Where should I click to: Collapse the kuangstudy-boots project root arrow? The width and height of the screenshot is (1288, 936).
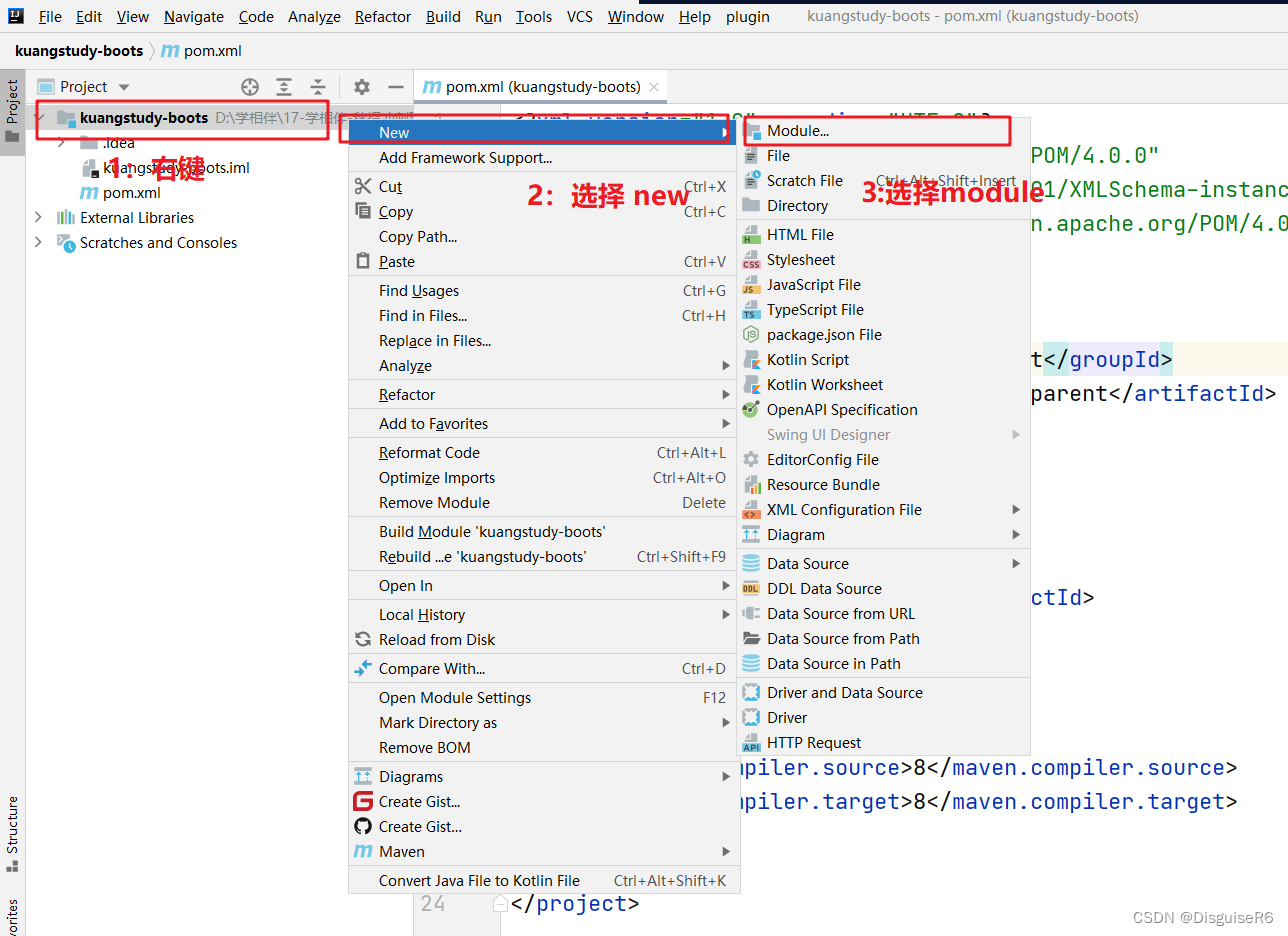39,118
